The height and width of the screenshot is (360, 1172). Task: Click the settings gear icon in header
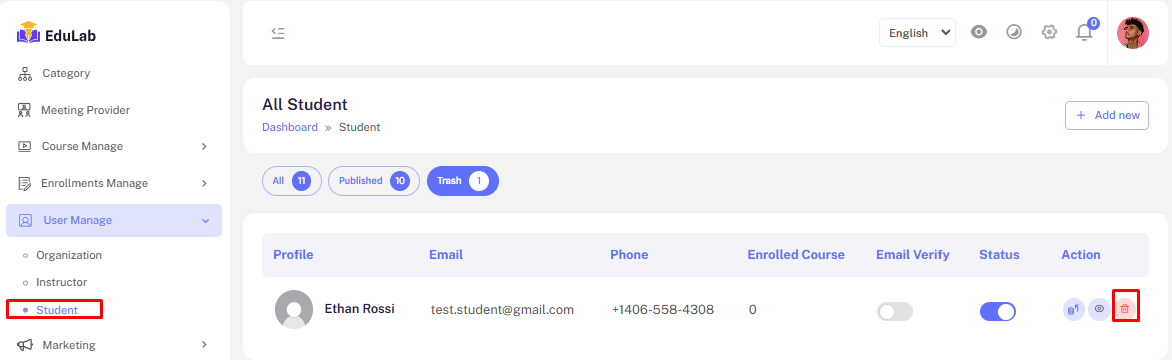pos(1049,32)
